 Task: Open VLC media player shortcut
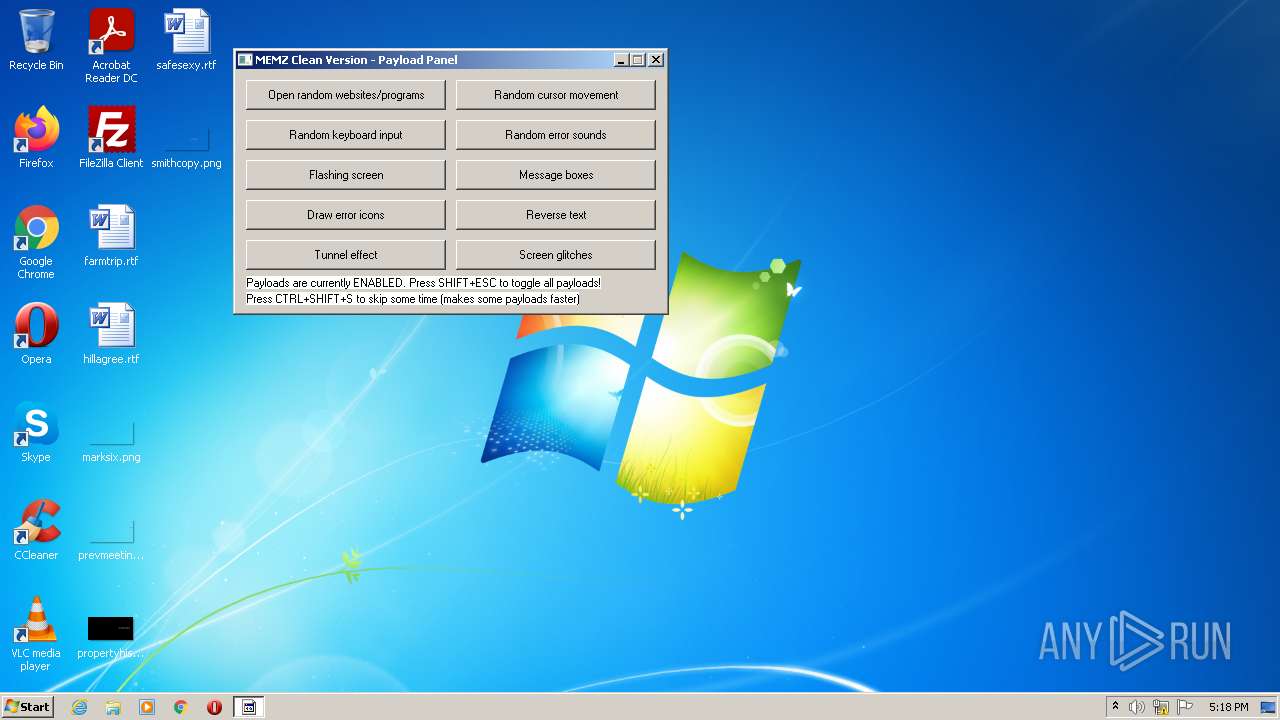pos(36,634)
